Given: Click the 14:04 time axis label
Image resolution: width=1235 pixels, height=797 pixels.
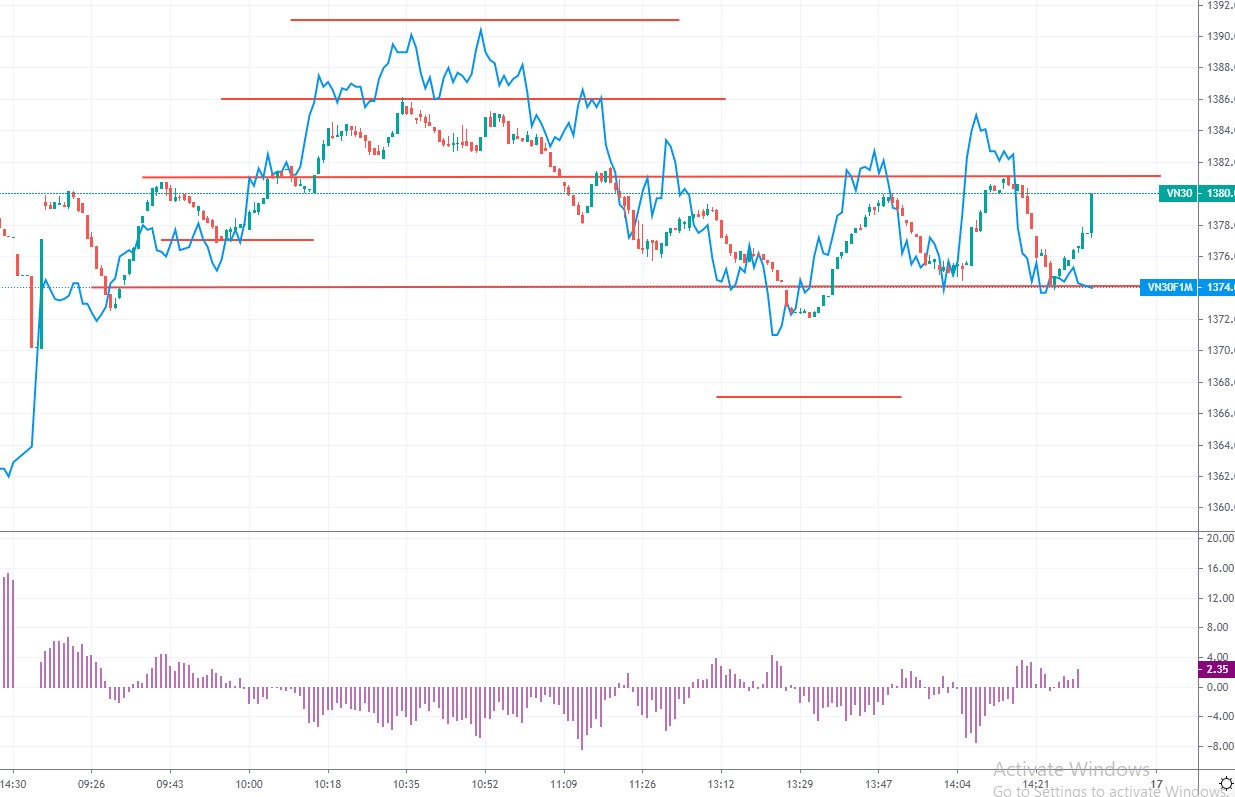Looking at the screenshot, I should 957,784.
